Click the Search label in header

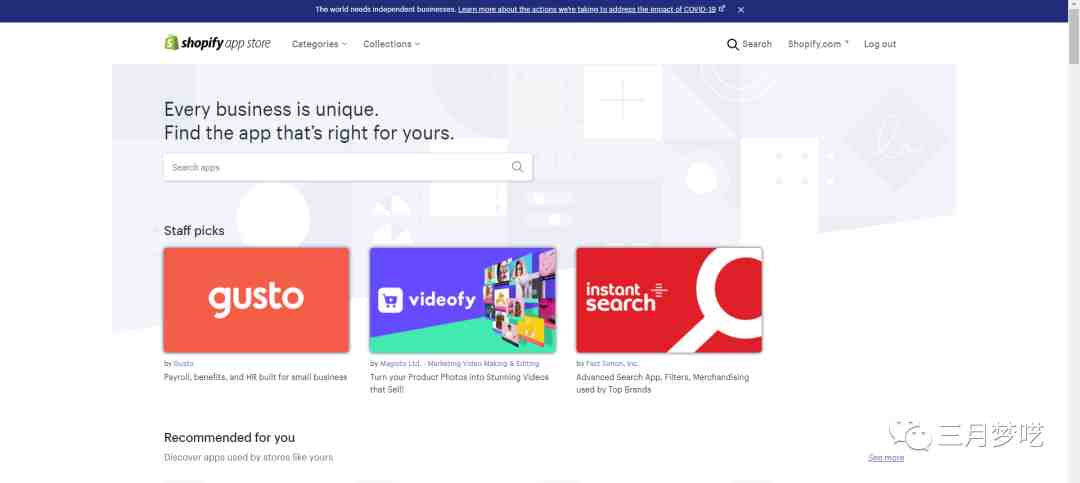(x=757, y=44)
